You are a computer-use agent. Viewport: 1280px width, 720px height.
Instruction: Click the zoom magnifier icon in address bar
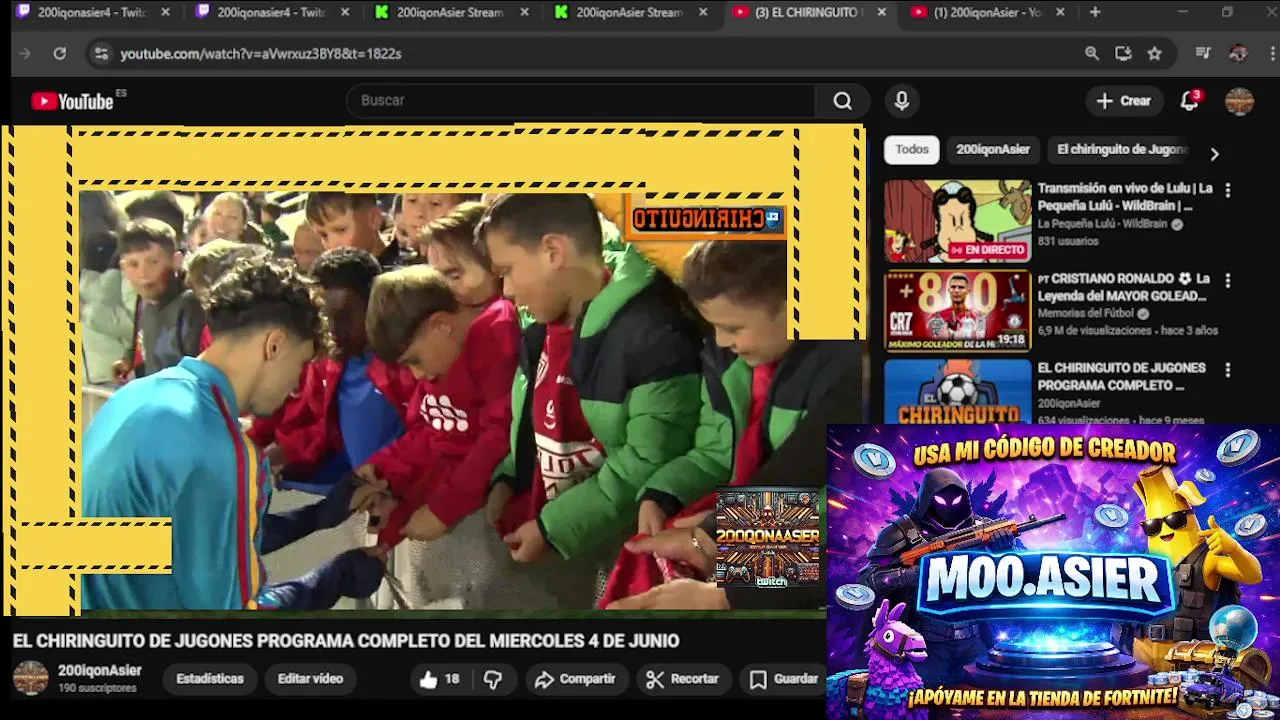pyautogui.click(x=1092, y=54)
